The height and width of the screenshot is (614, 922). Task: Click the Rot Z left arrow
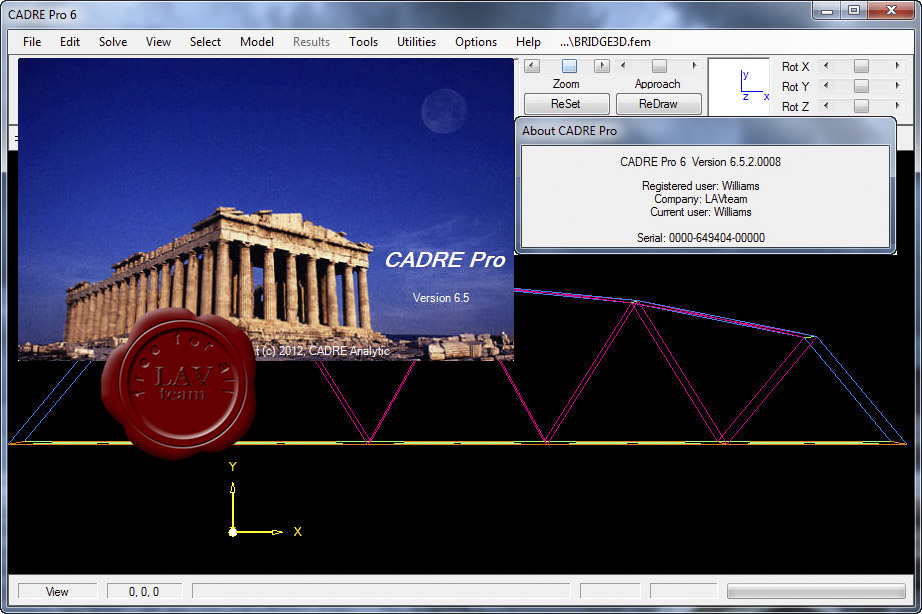click(826, 106)
